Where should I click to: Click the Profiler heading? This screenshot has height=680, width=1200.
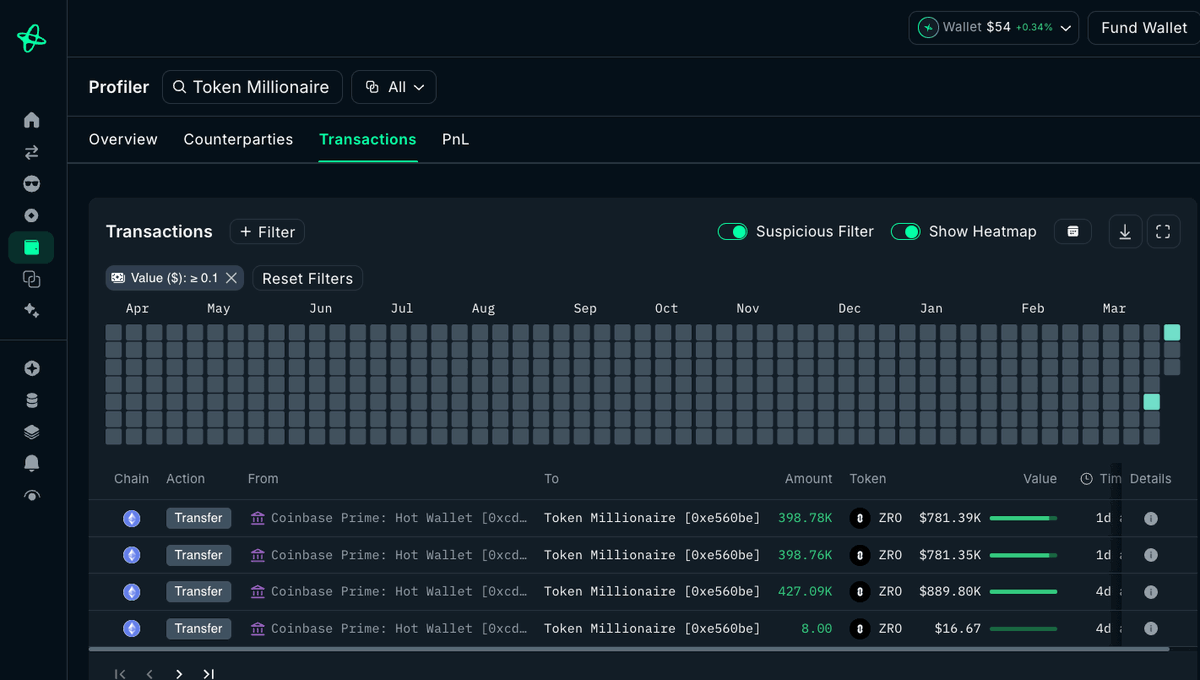[x=119, y=87]
